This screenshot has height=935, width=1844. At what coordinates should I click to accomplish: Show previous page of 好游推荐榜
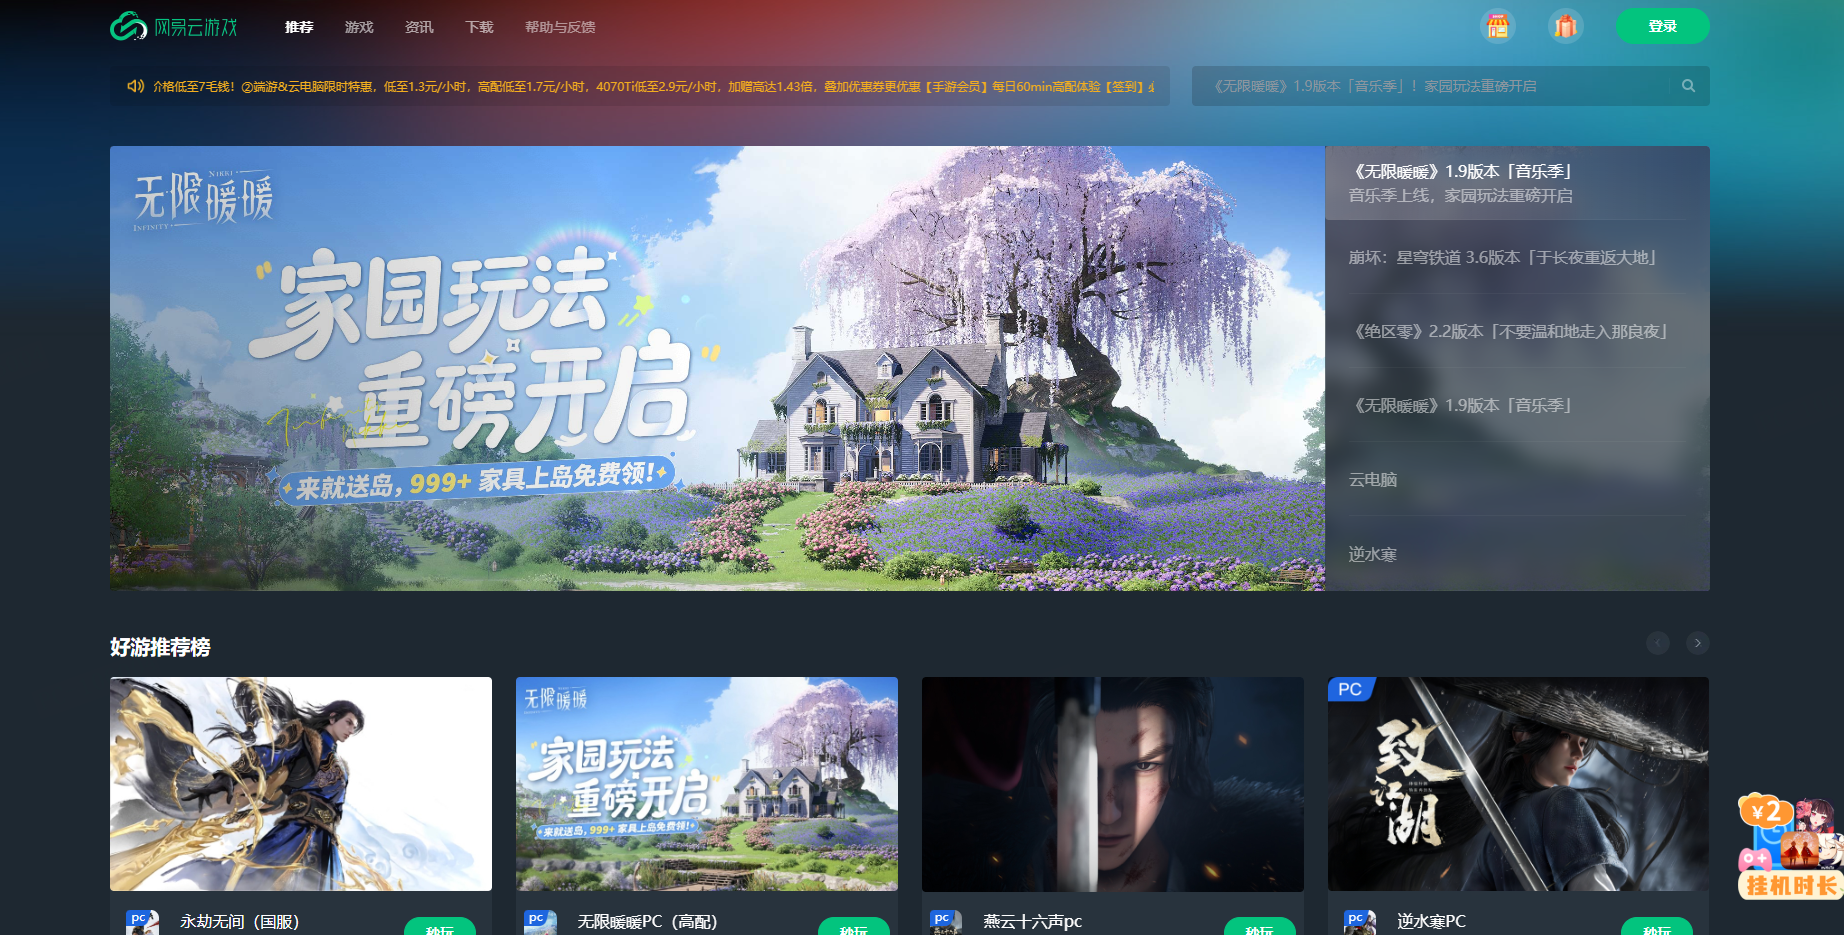[1657, 643]
